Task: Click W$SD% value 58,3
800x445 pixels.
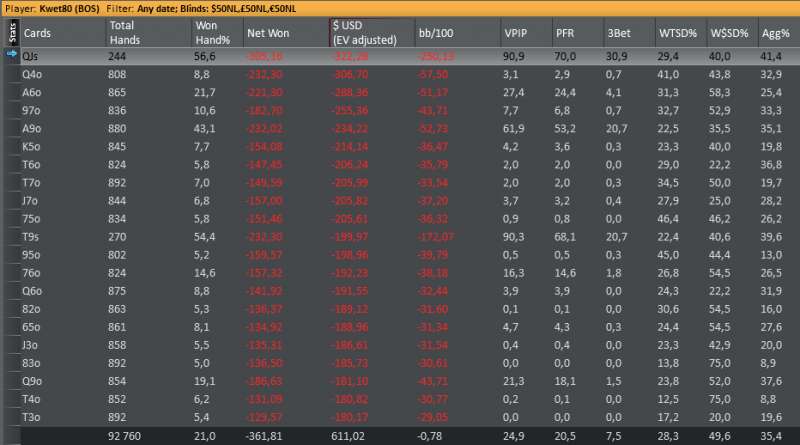Action: pos(719,92)
